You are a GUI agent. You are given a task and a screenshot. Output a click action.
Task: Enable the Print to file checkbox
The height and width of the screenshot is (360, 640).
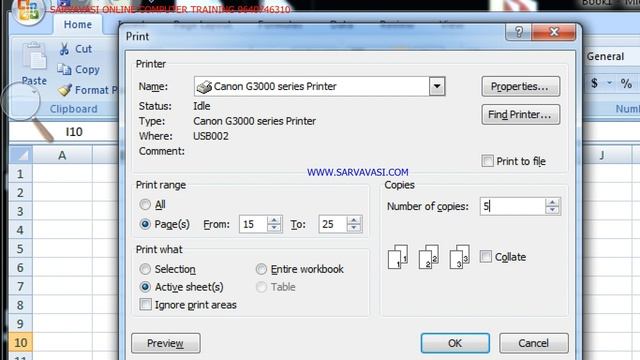tap(487, 161)
